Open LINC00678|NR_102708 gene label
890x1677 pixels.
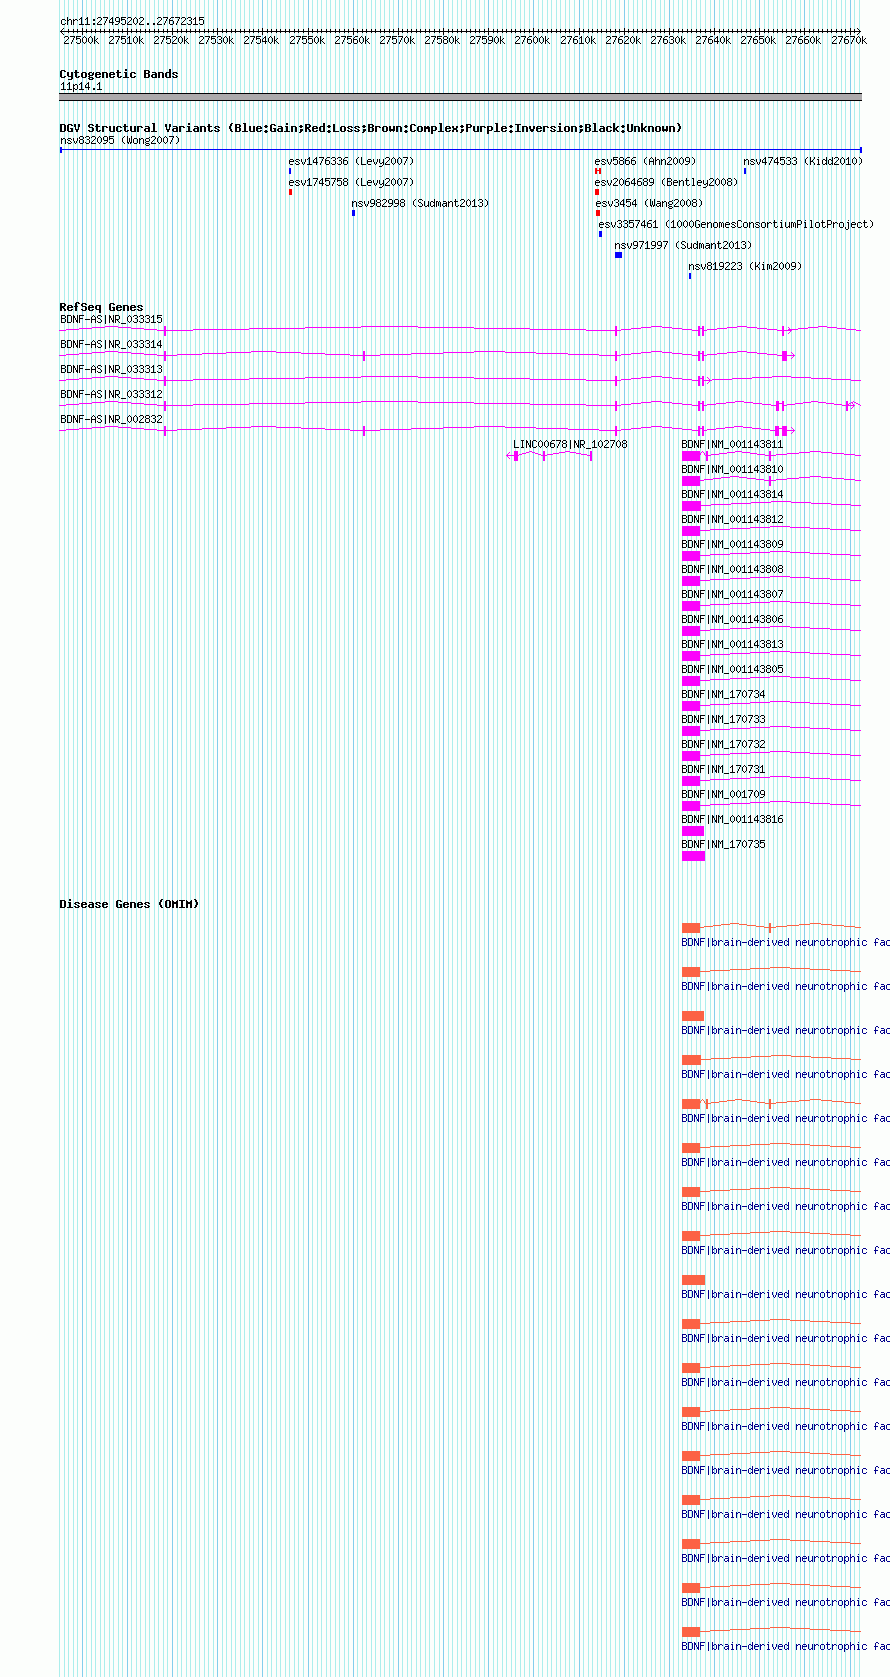point(570,444)
